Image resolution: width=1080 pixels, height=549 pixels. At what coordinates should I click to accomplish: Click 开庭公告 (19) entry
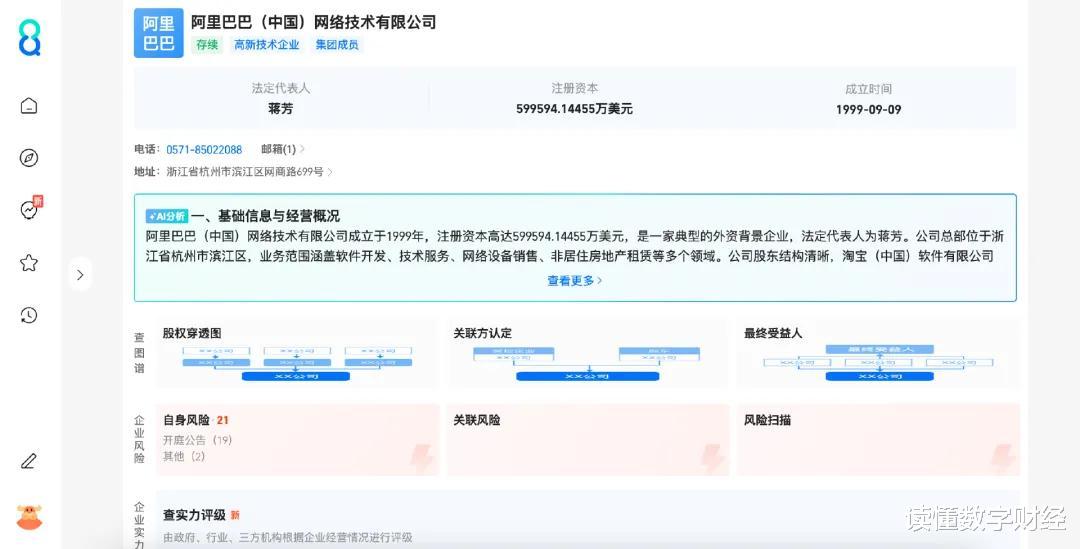pyautogui.click(x=198, y=440)
